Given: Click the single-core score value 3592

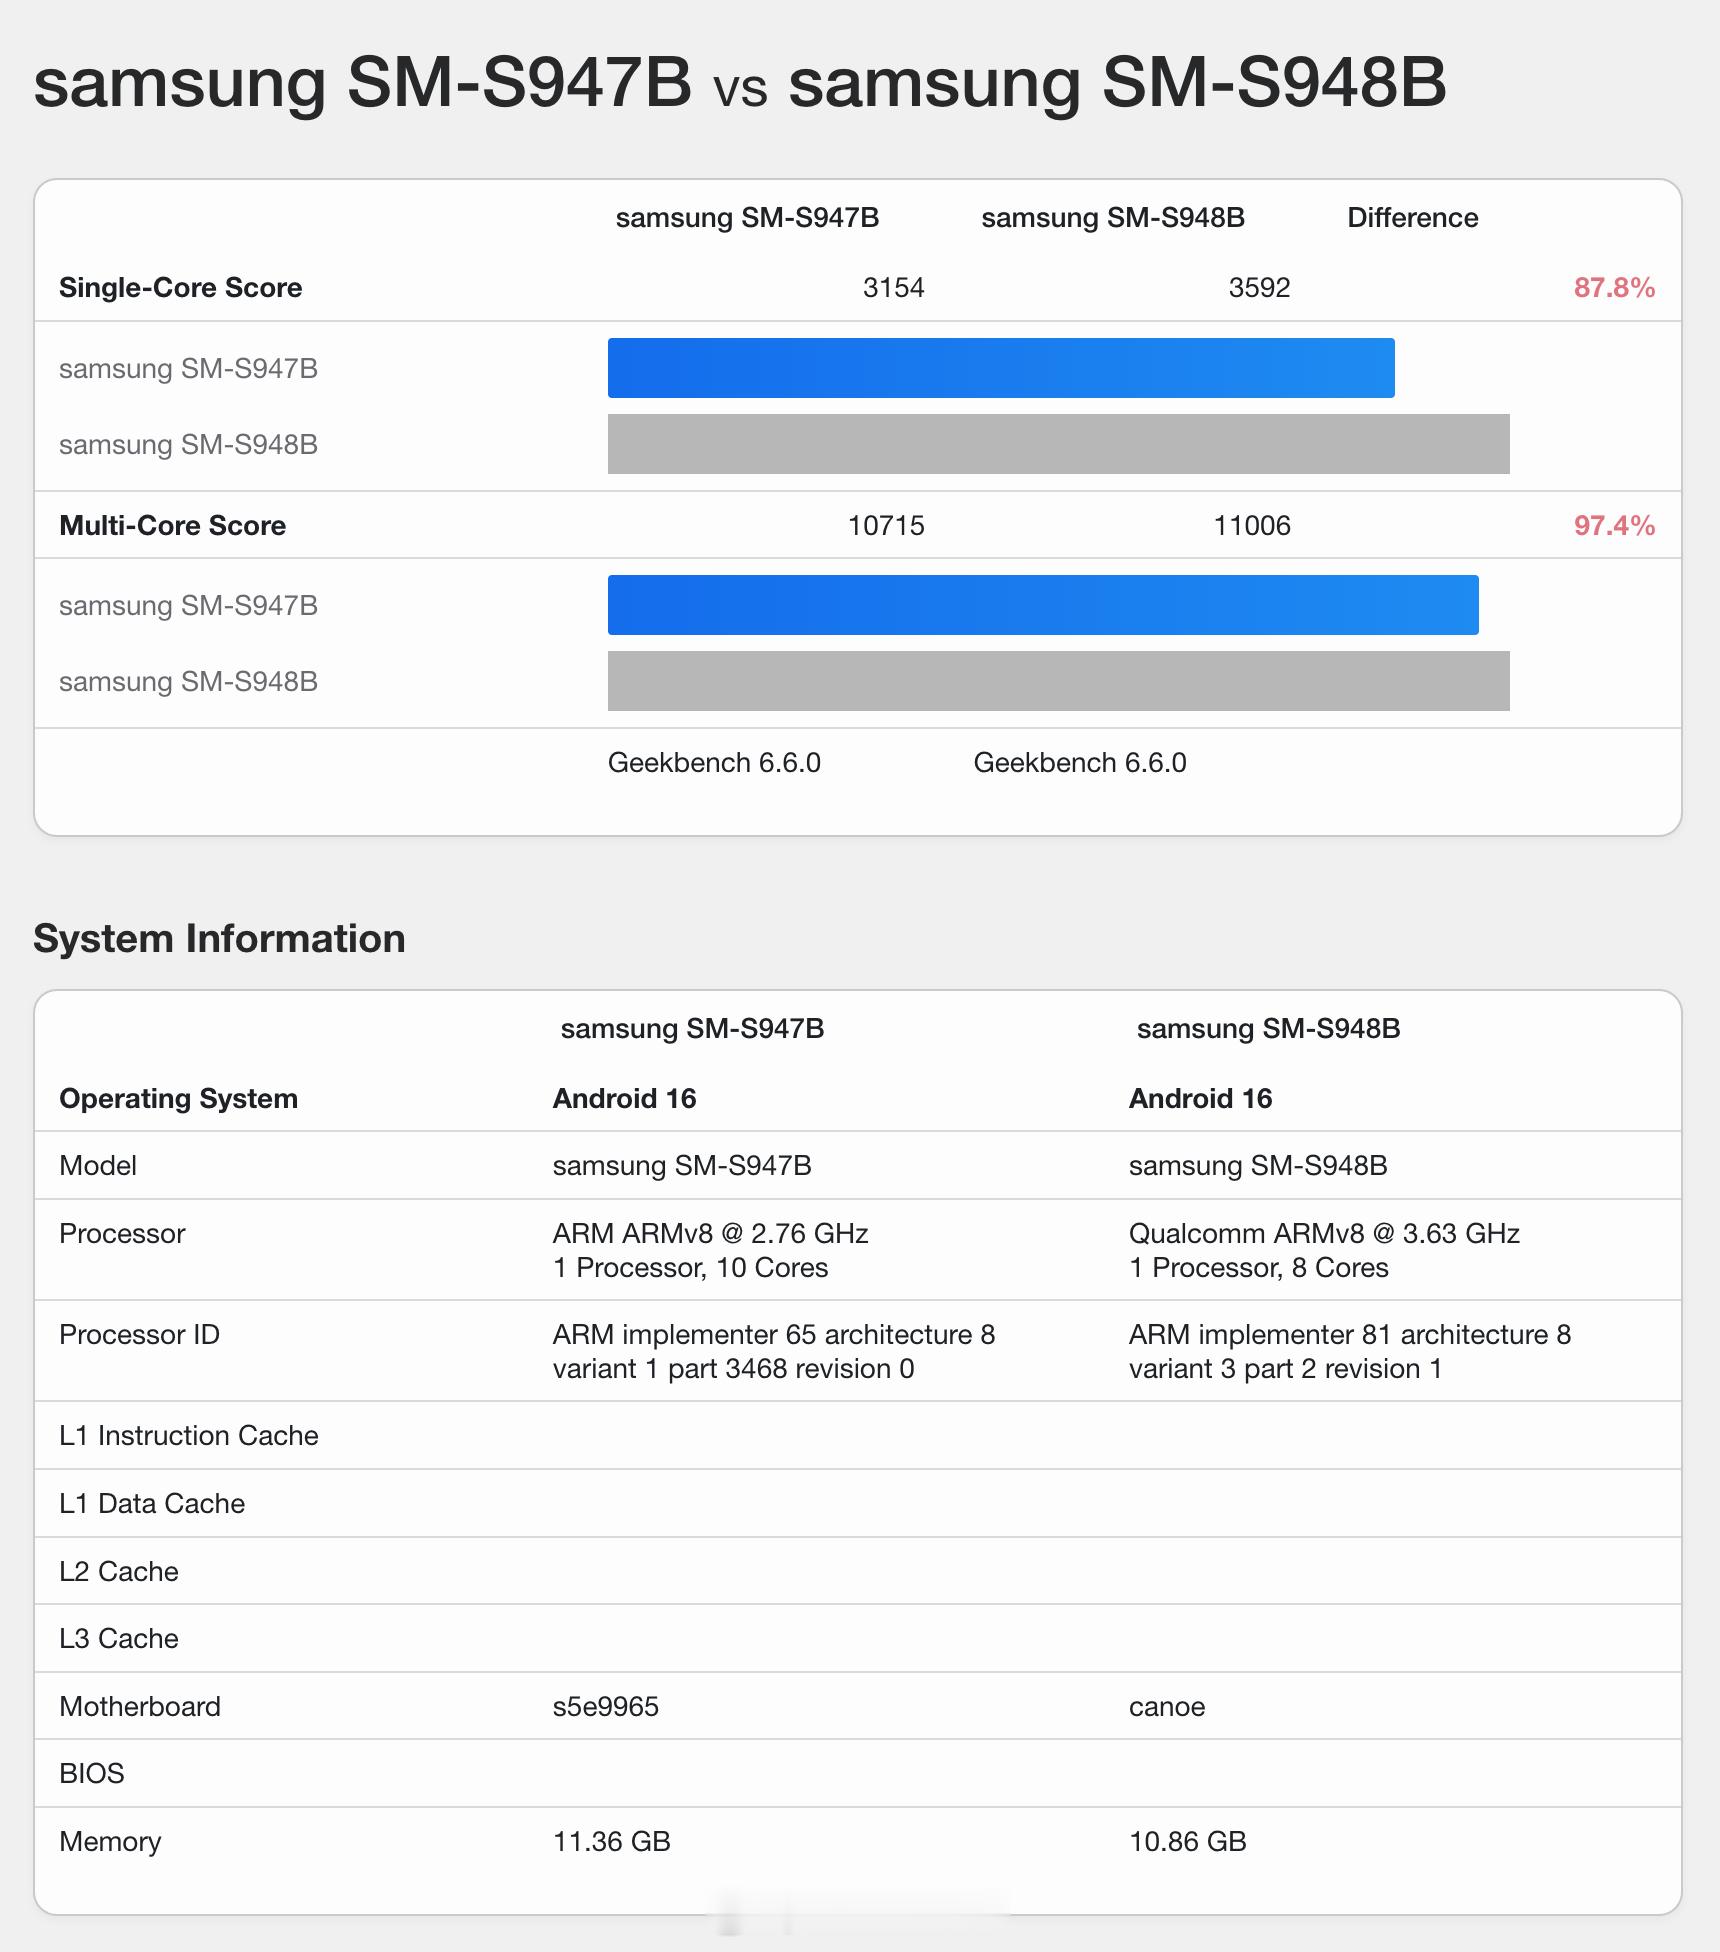Looking at the screenshot, I should click(1259, 288).
